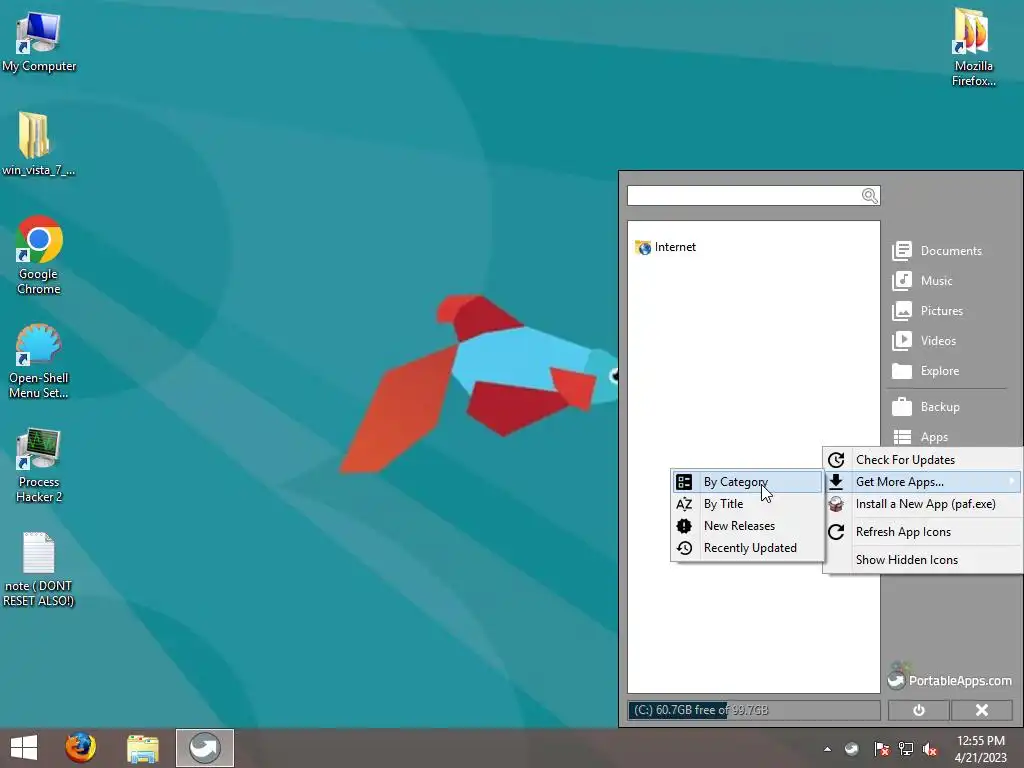Click the Pictures sidebar icon
The image size is (1024, 768).
tap(902, 311)
